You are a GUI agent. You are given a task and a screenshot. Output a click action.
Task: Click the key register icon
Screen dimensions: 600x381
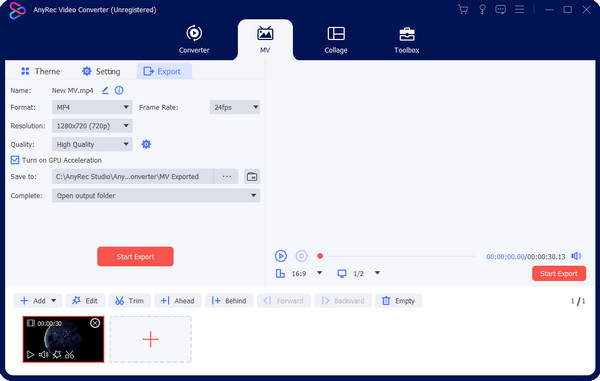point(482,10)
